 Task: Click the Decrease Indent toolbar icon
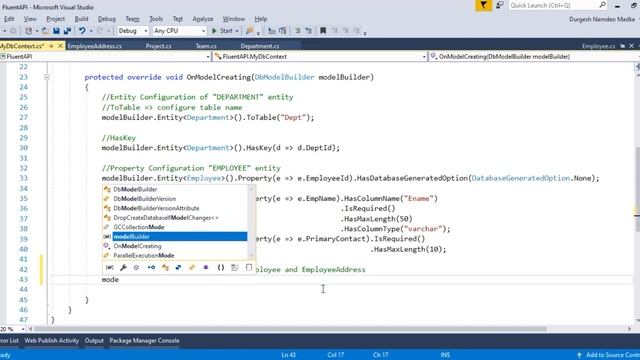coord(271,31)
